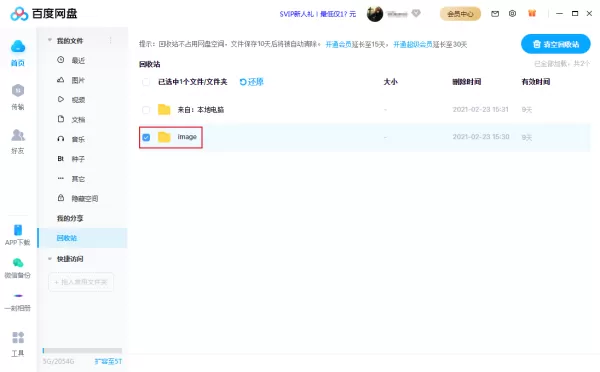
Task: Click the 开通超级会员 link
Action: click(x=413, y=44)
